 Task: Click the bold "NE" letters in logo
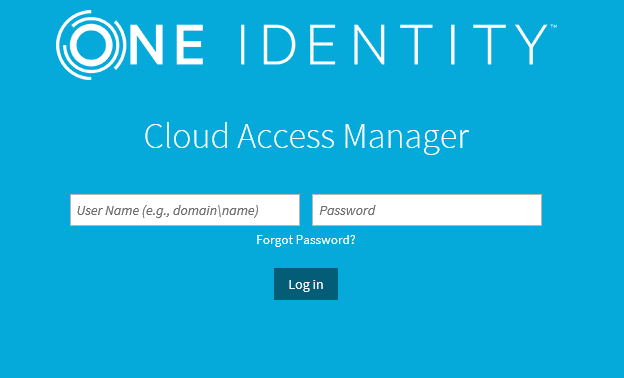166,45
